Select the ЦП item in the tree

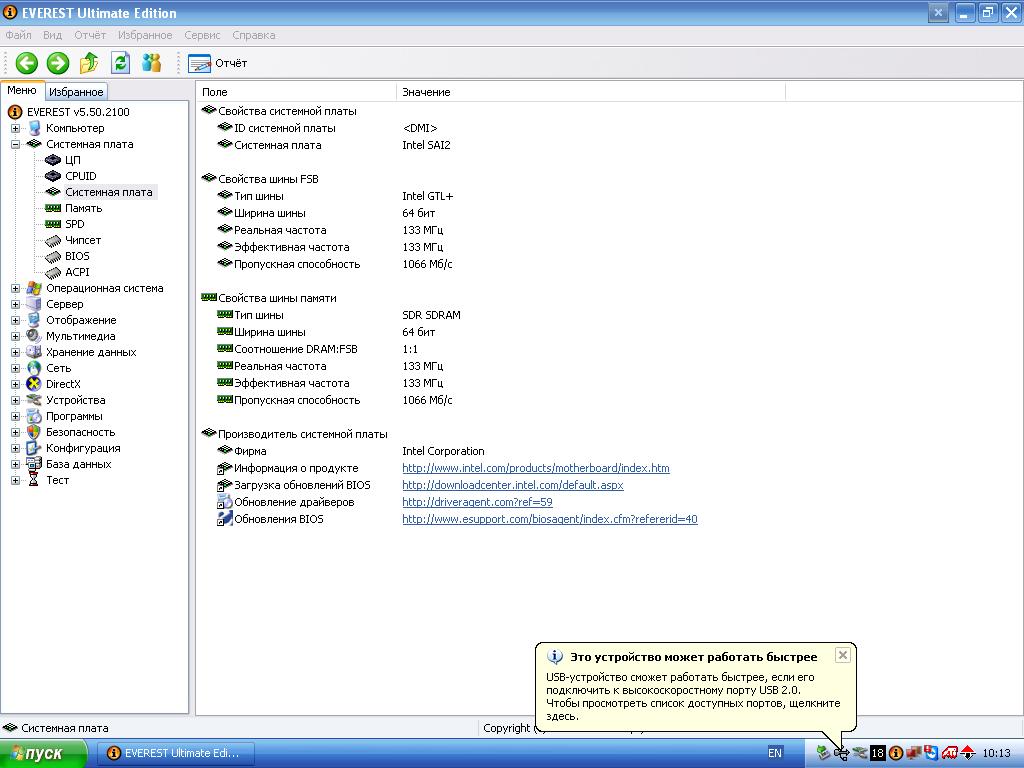72,160
